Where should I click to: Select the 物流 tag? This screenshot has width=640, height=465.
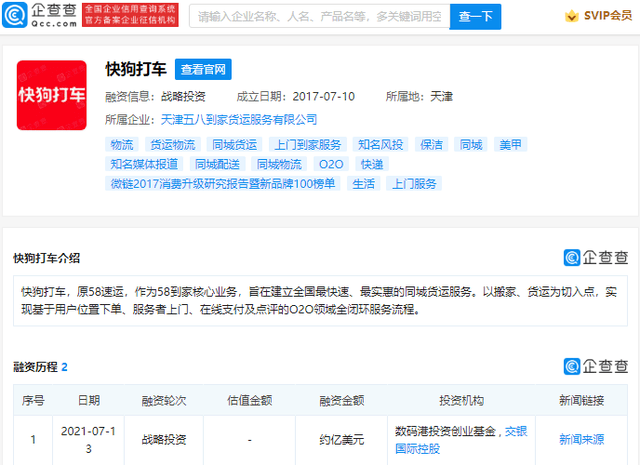pyautogui.click(x=121, y=145)
